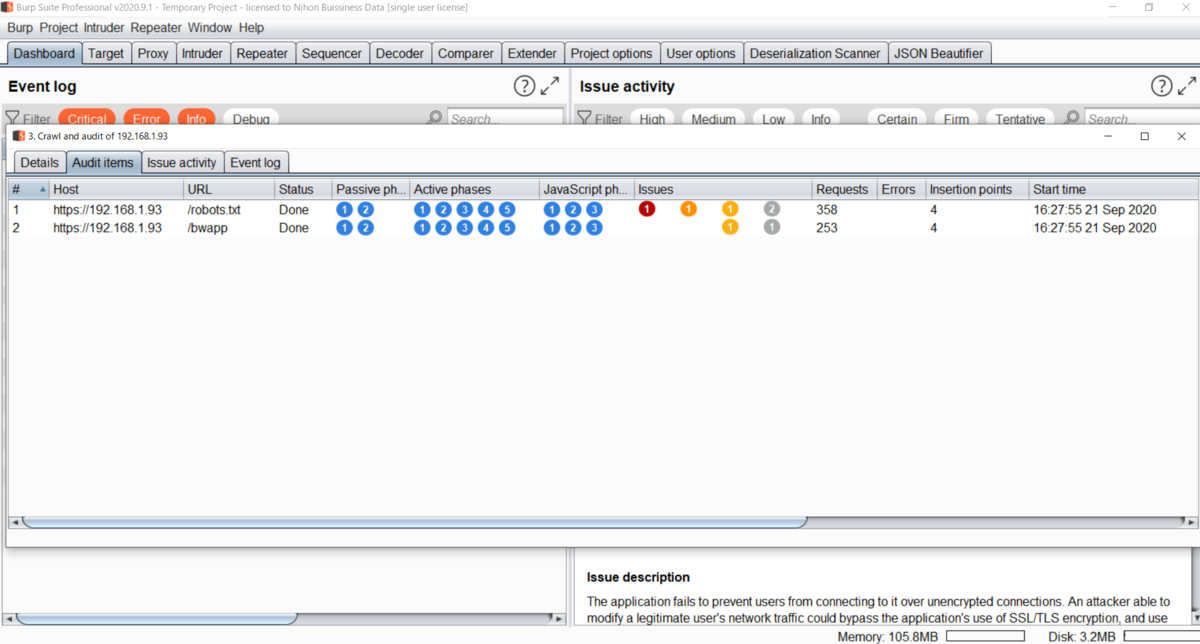Click gray info issue badge in /bwapp row
The image size is (1200, 644).
click(771, 227)
